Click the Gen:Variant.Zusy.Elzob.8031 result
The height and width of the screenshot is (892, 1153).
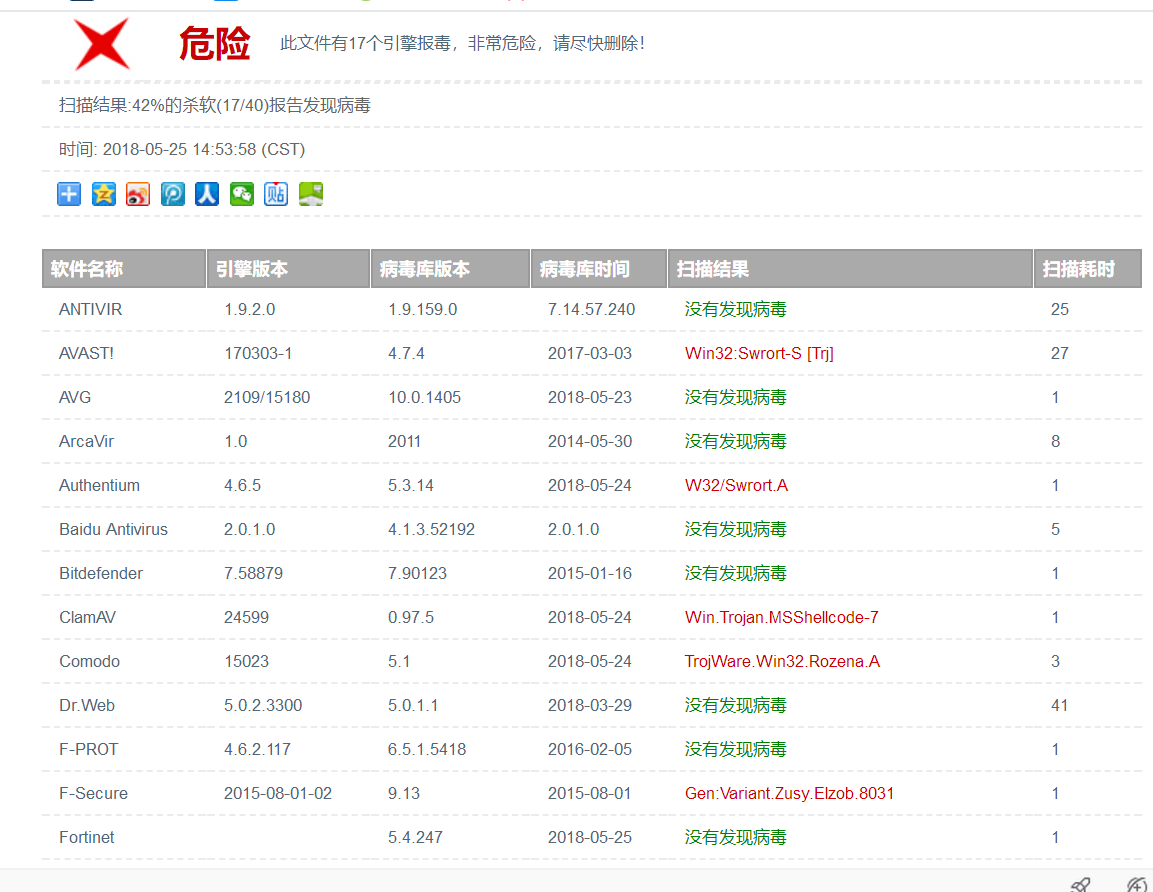(x=789, y=794)
